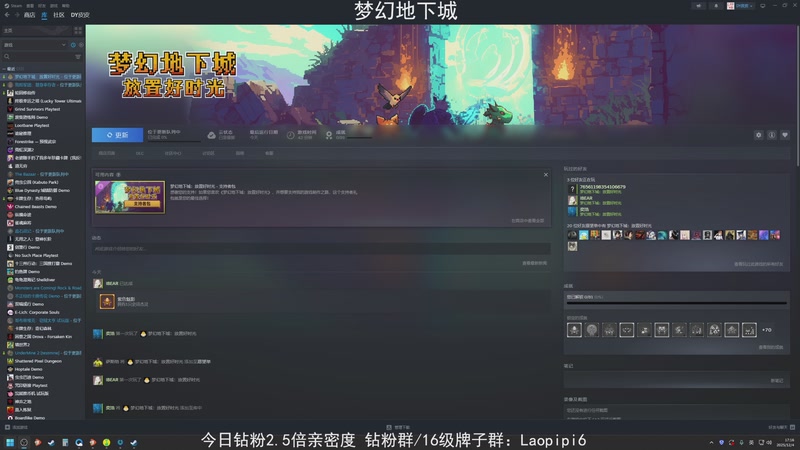Click the volume icon in the system tray
Image resolution: width=800 pixels, height=450 pixels.
(x=769, y=443)
